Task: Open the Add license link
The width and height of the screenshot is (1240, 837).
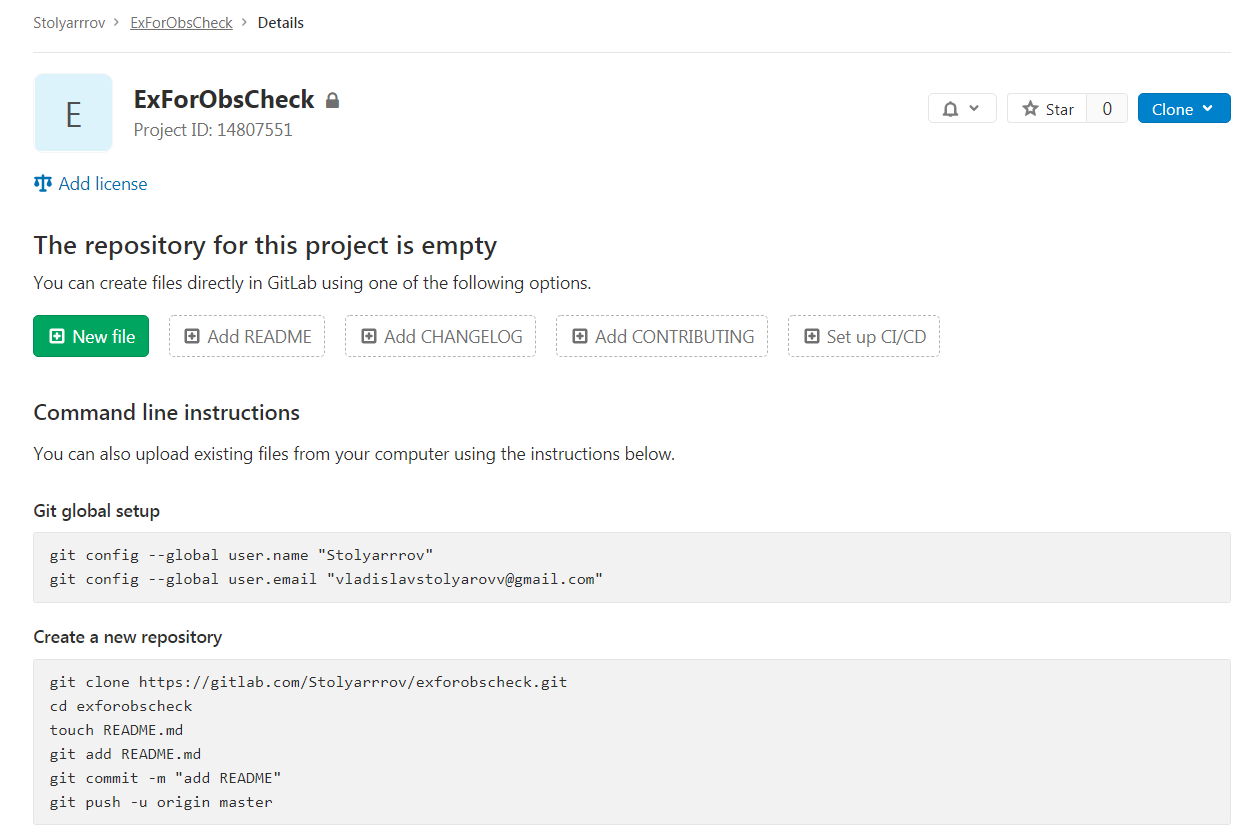Action: (x=102, y=184)
